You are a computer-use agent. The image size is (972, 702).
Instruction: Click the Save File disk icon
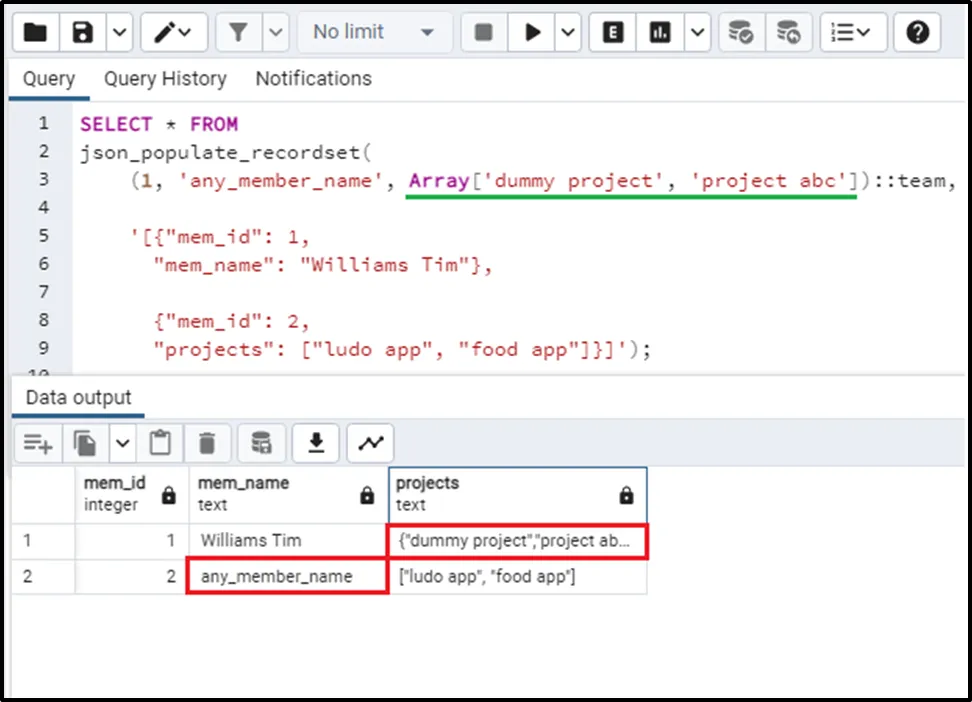pos(84,33)
